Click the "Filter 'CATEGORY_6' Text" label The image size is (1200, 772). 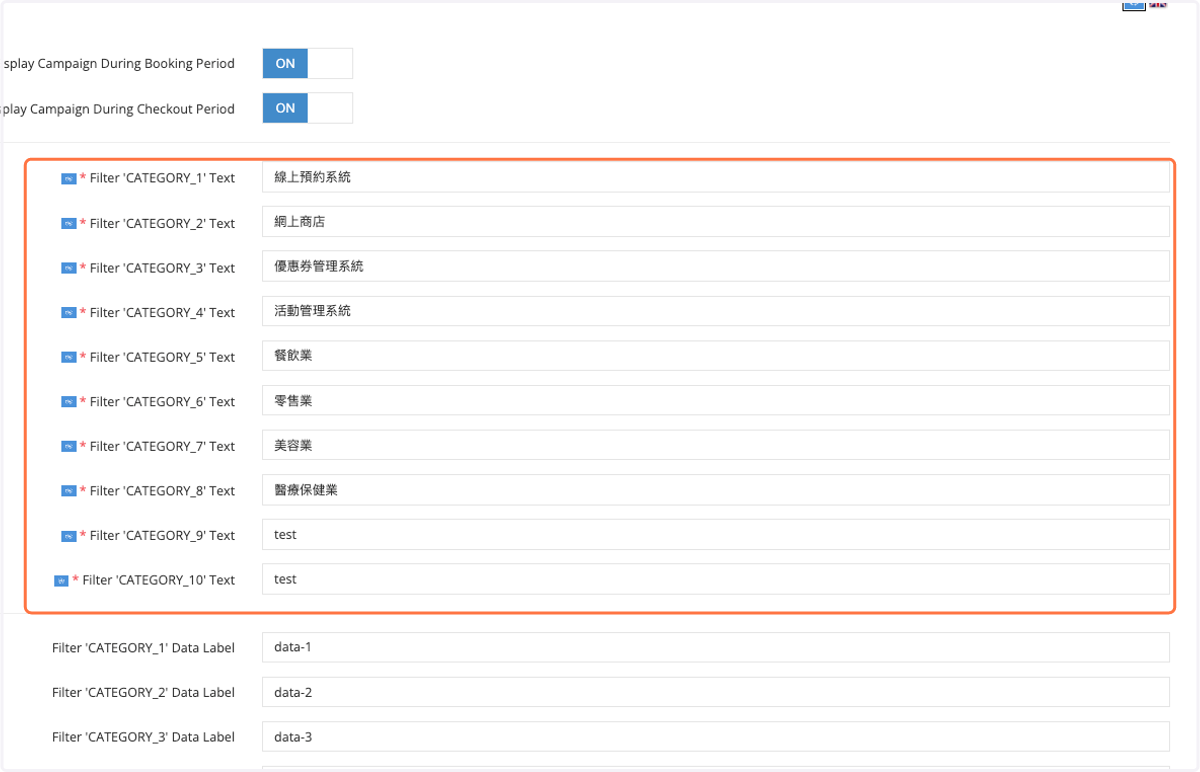162,401
